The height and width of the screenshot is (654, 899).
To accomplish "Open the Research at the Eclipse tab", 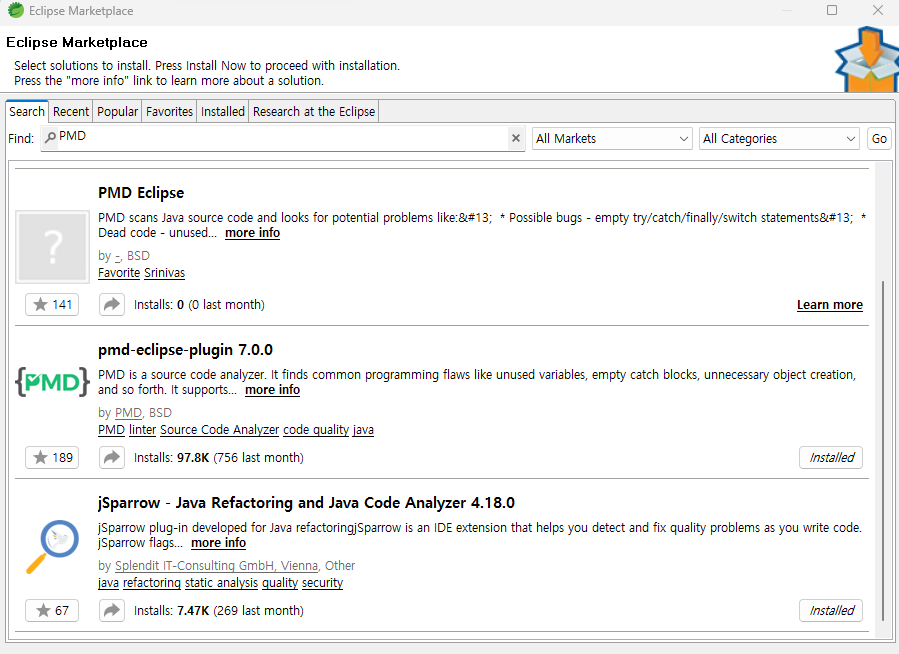I will pyautogui.click(x=314, y=111).
